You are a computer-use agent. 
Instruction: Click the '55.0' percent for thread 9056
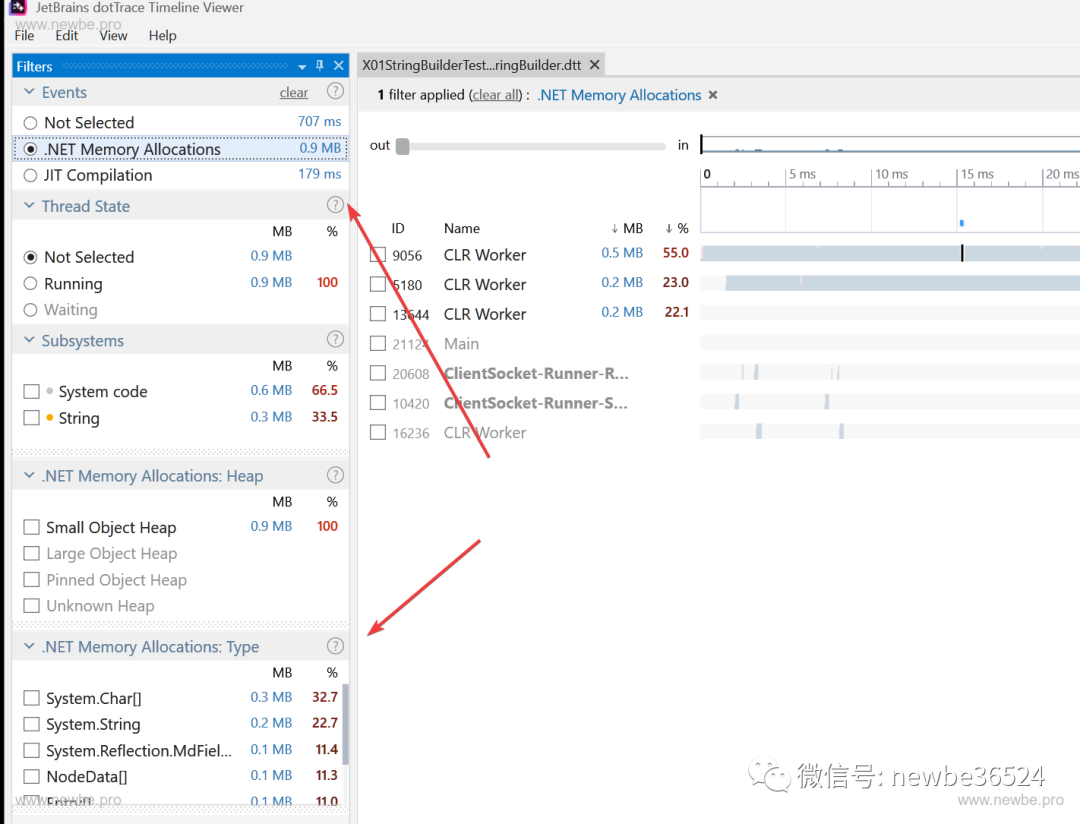(676, 253)
